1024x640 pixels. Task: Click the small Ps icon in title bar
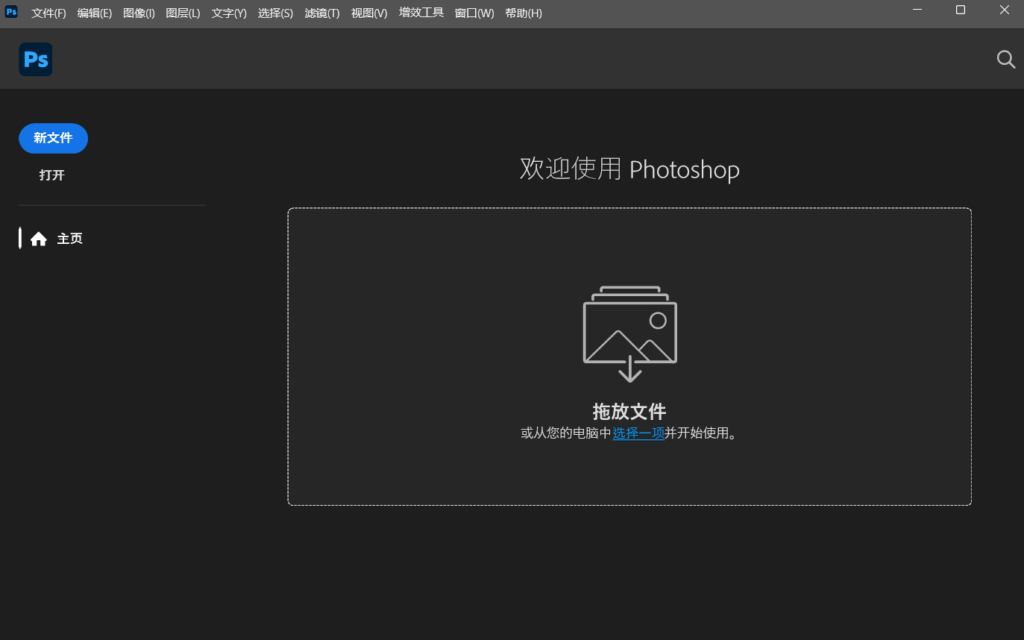(x=11, y=12)
